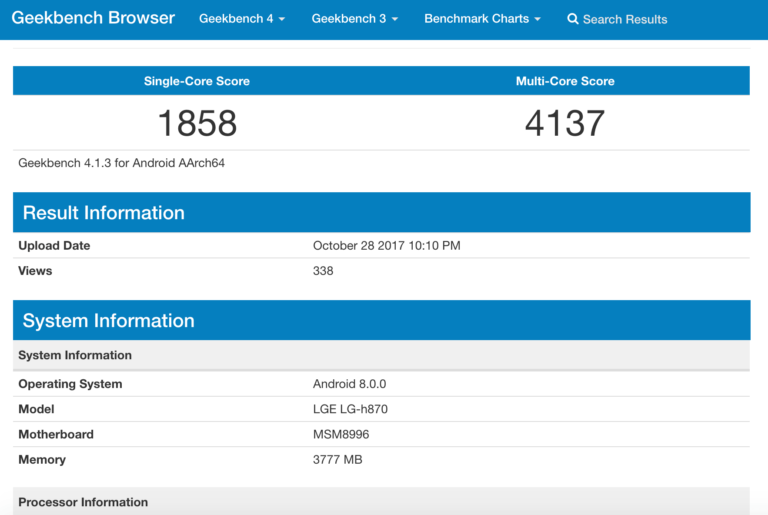Open the Geekbench 4 dropdown menu

tap(241, 19)
